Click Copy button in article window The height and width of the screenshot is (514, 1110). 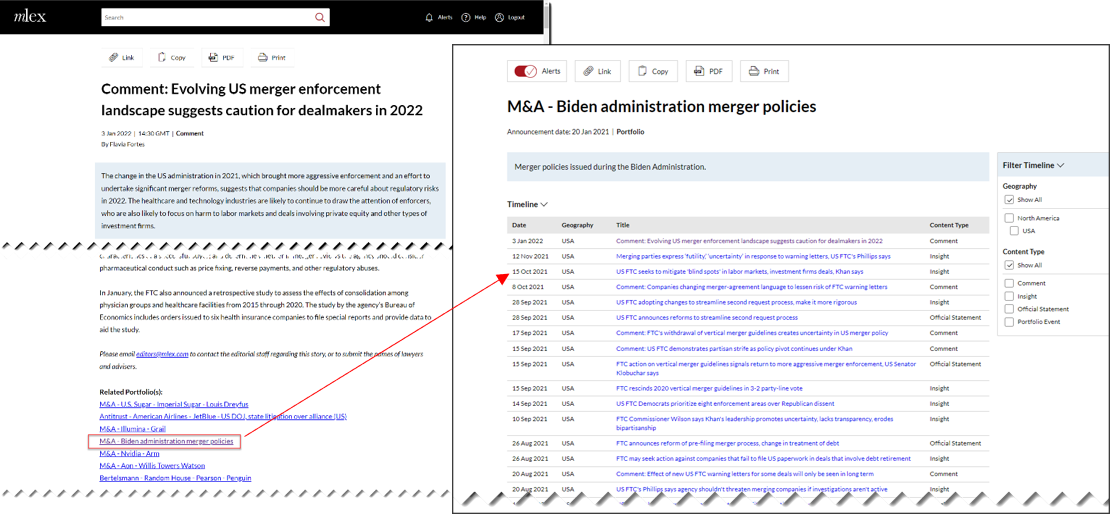coord(172,57)
